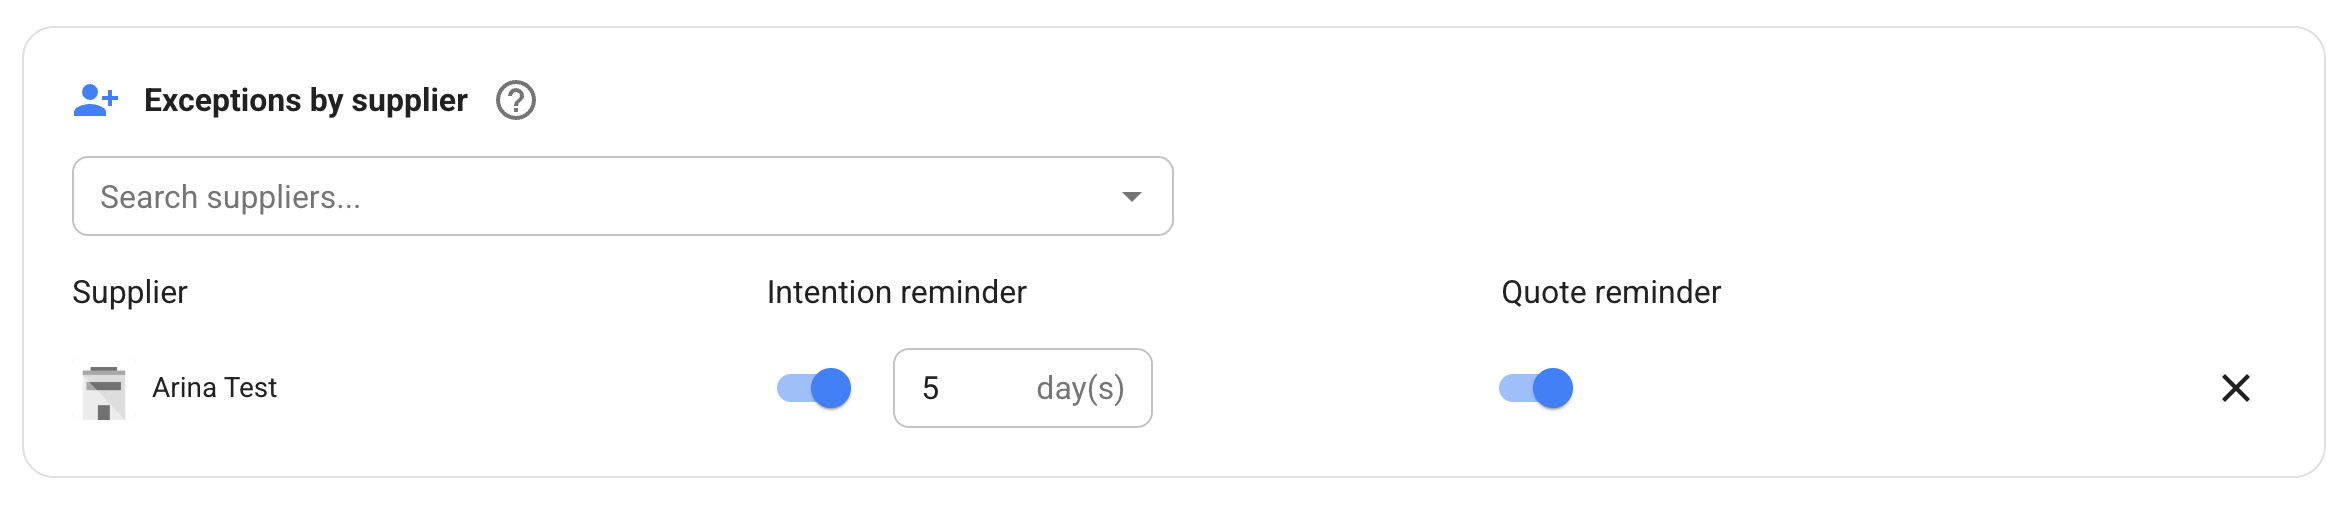Click the Quote reminder column header
Screen dimensions: 2350x510
coord(1610,292)
